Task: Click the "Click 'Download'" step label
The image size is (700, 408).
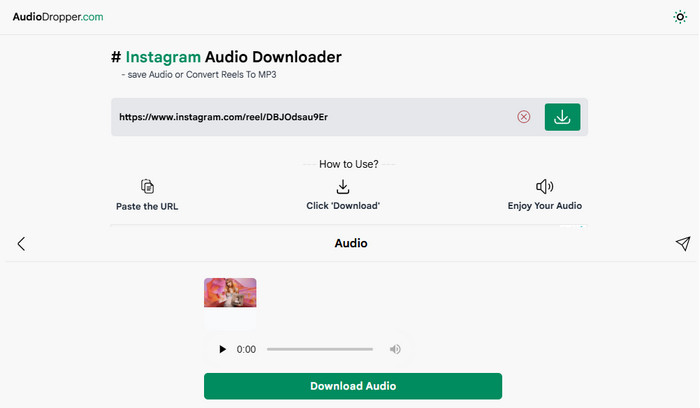Action: tap(343, 206)
